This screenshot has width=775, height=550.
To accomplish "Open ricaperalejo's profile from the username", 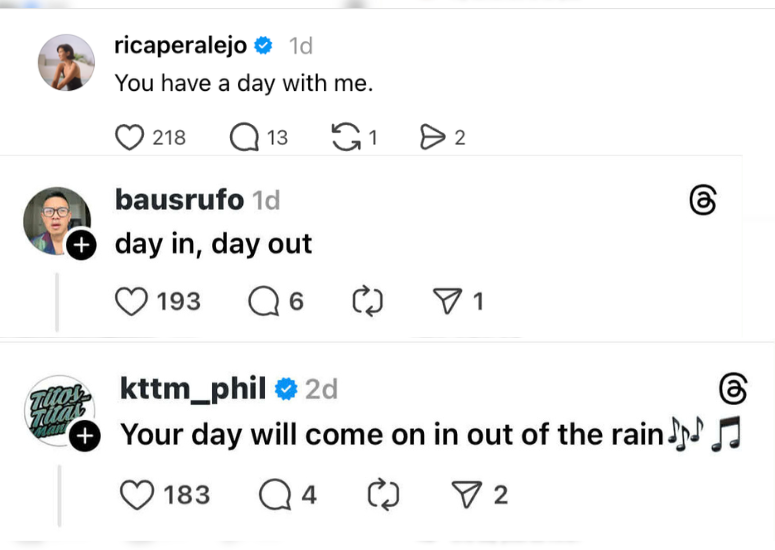I will [x=181, y=46].
